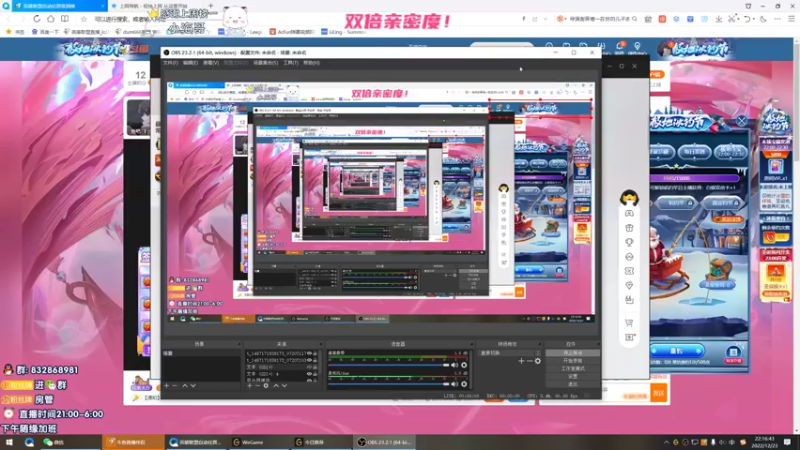Toggle visibility of second t_1487171938172 source
Screen dimensions: 800x450
coord(309,360)
